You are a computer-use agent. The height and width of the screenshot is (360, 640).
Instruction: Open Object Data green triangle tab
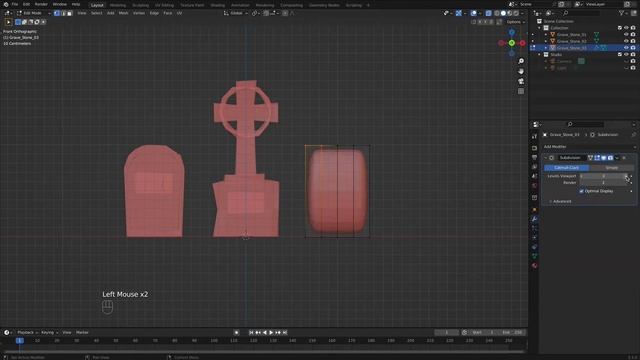click(x=534, y=256)
